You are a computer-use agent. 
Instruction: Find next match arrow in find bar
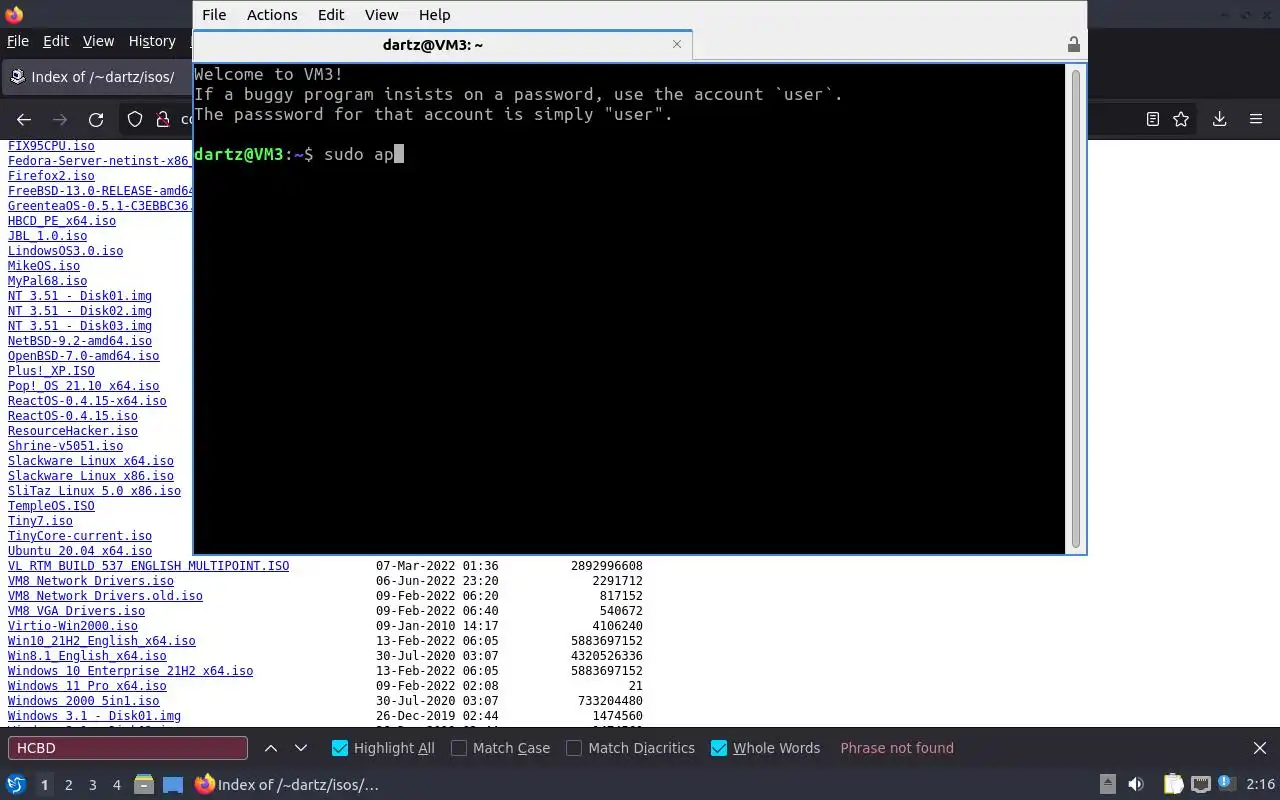point(301,748)
